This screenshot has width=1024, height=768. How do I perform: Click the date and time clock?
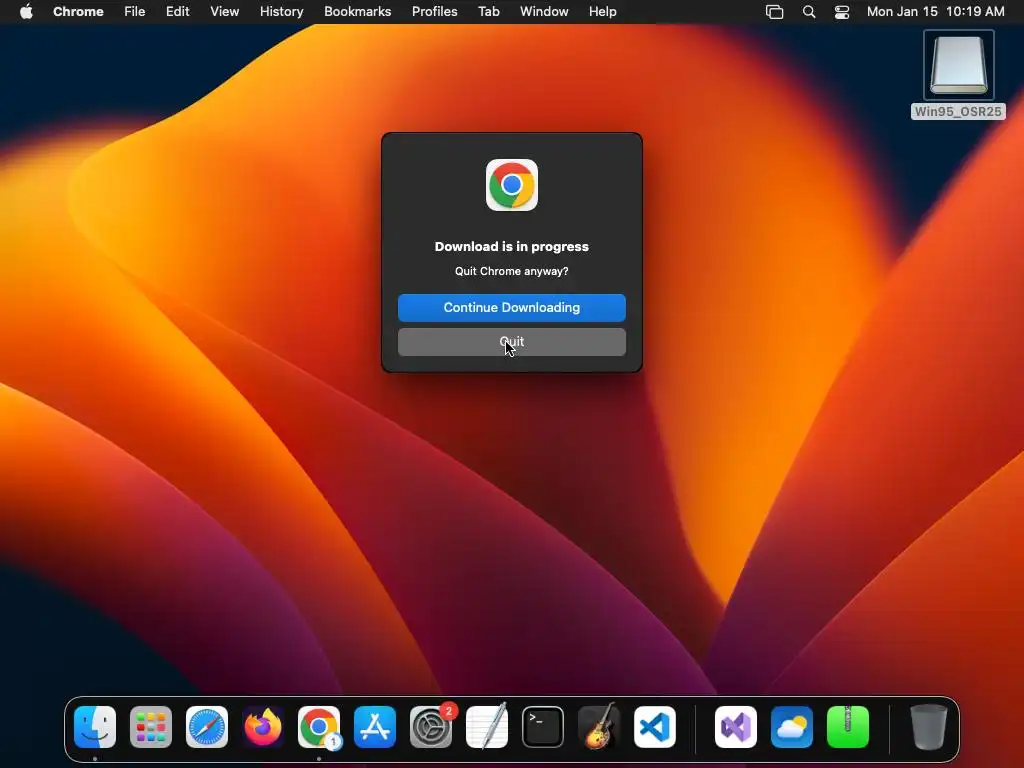(935, 12)
